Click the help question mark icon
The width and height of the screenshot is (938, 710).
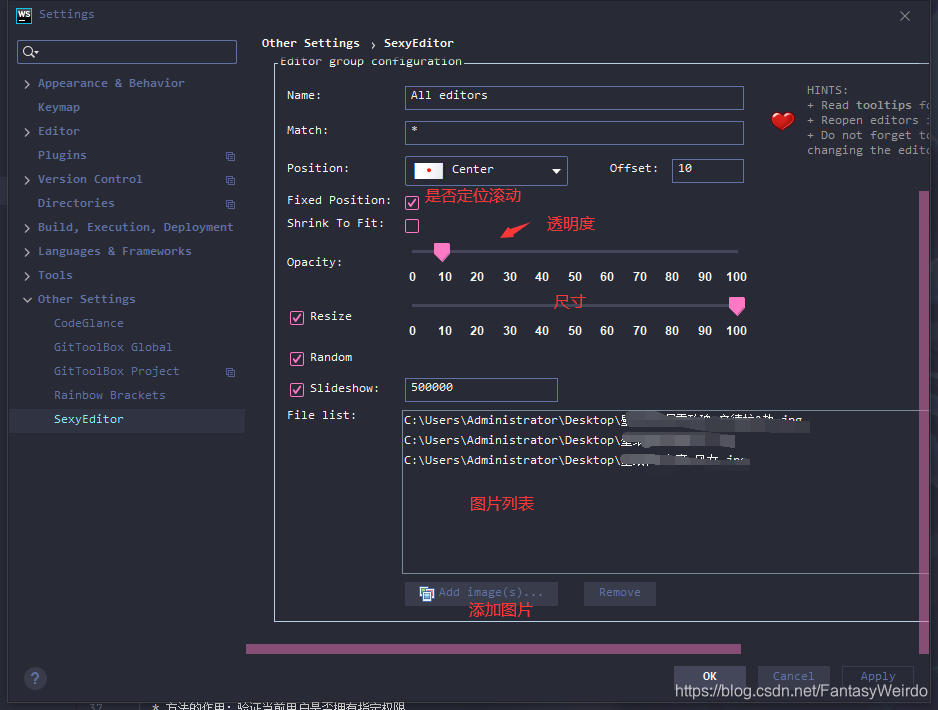coord(35,678)
